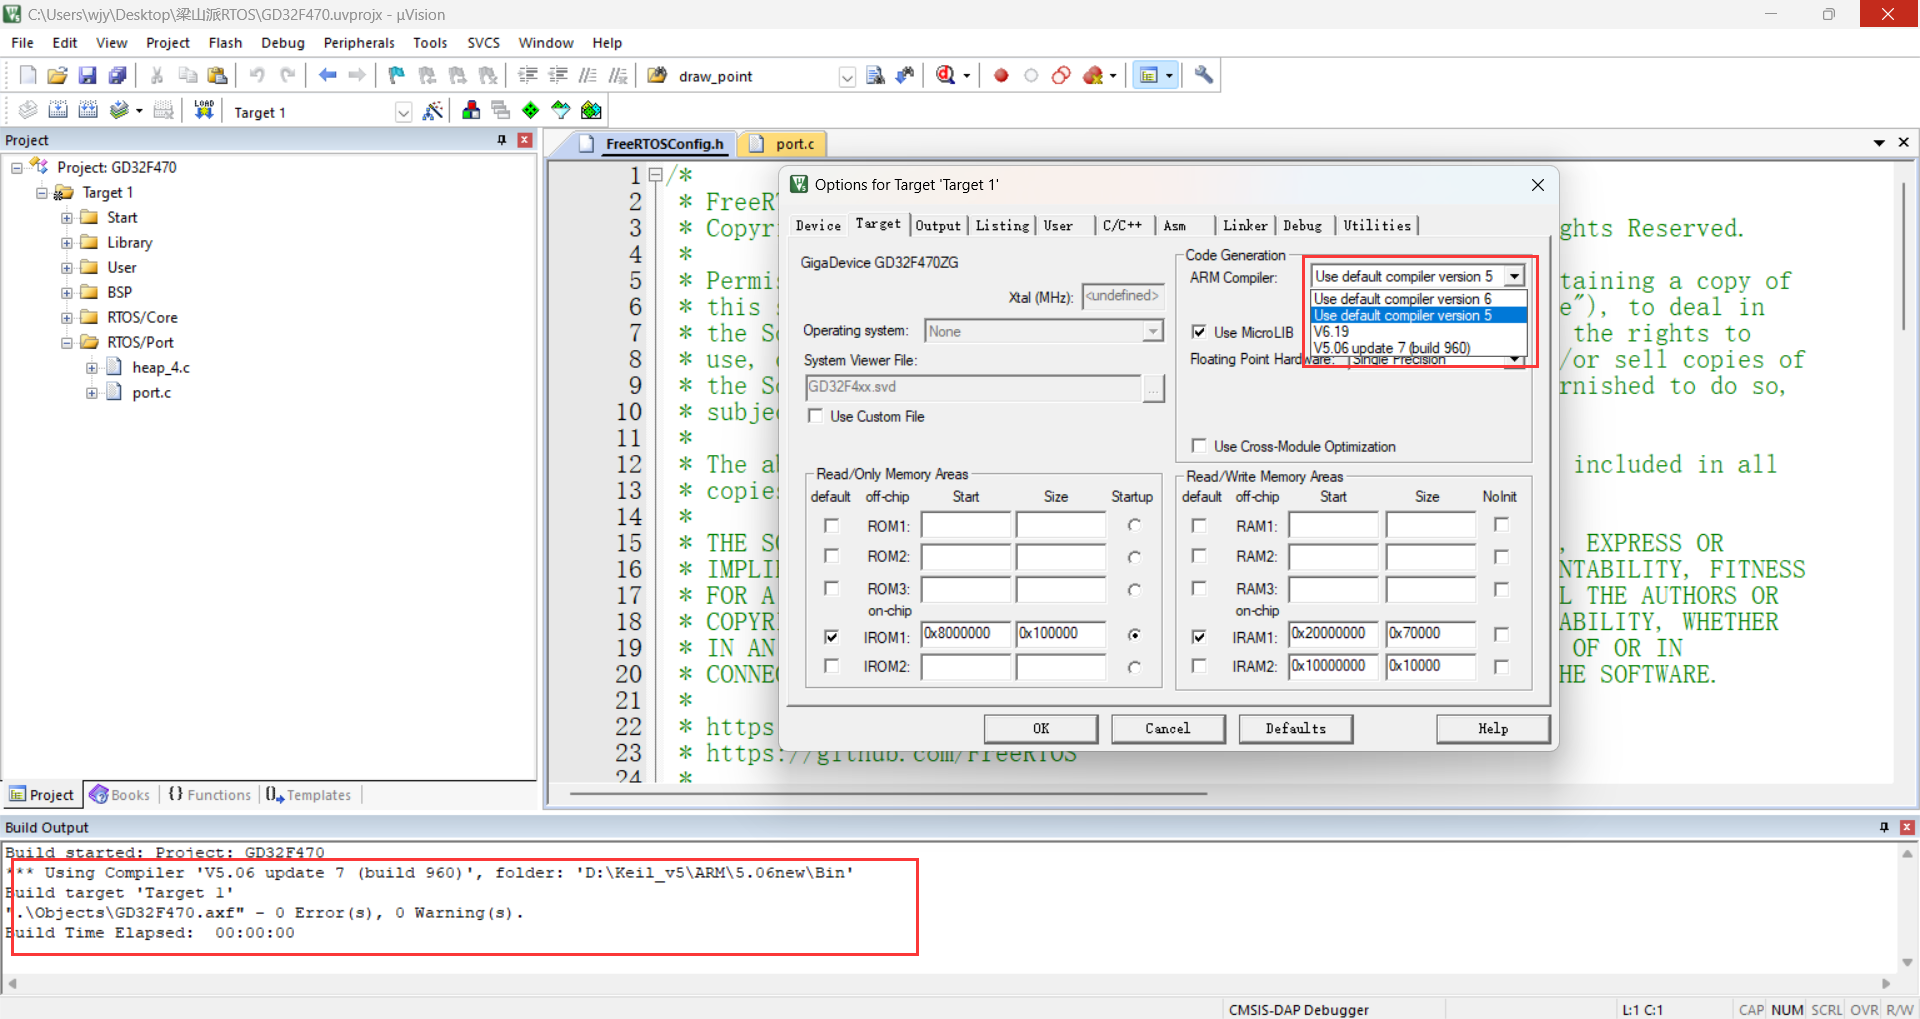Open Configuration wrench icon in toolbar
The height and width of the screenshot is (1019, 1920).
click(1204, 76)
